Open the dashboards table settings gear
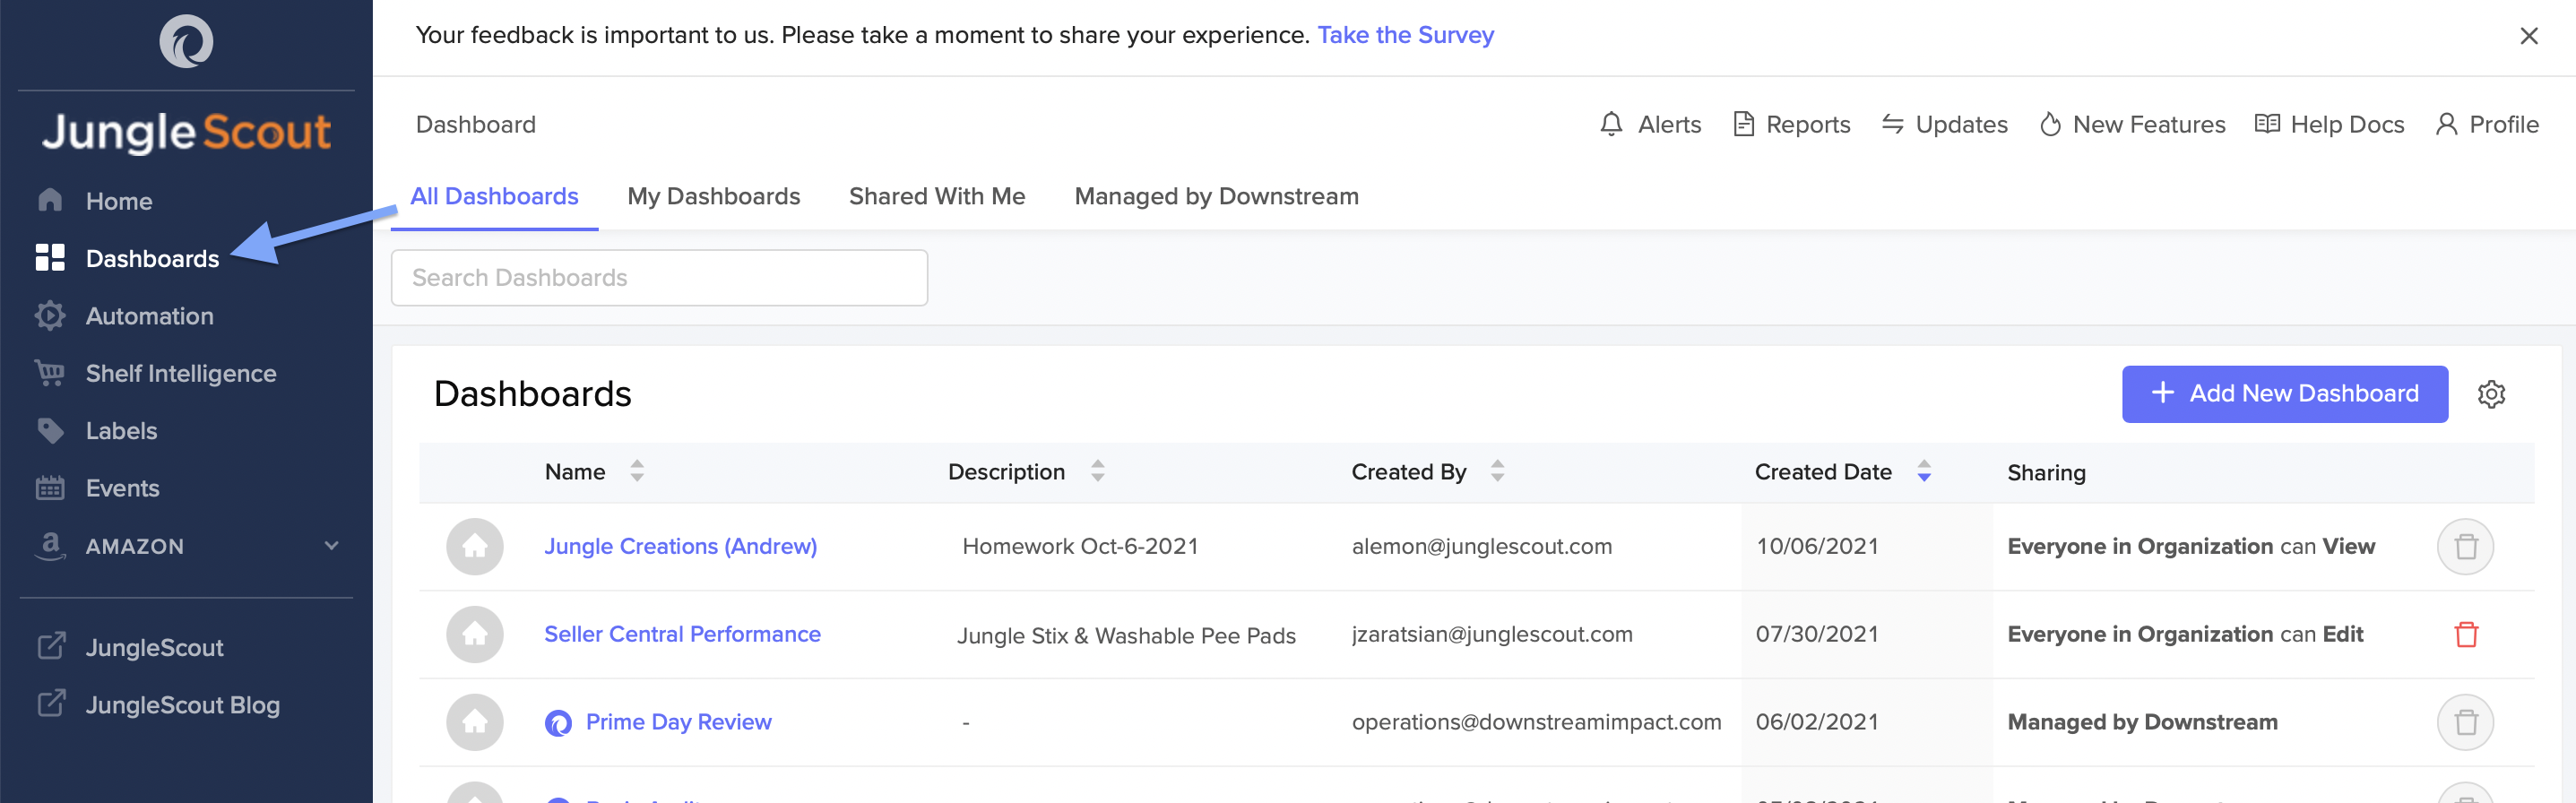The width and height of the screenshot is (2576, 803). tap(2491, 394)
